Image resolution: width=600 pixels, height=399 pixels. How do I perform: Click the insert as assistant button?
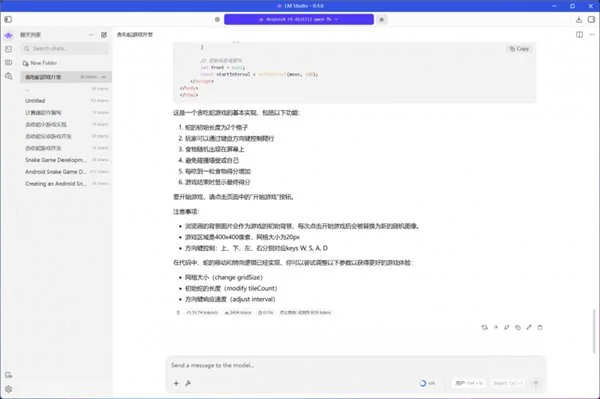click(x=507, y=383)
